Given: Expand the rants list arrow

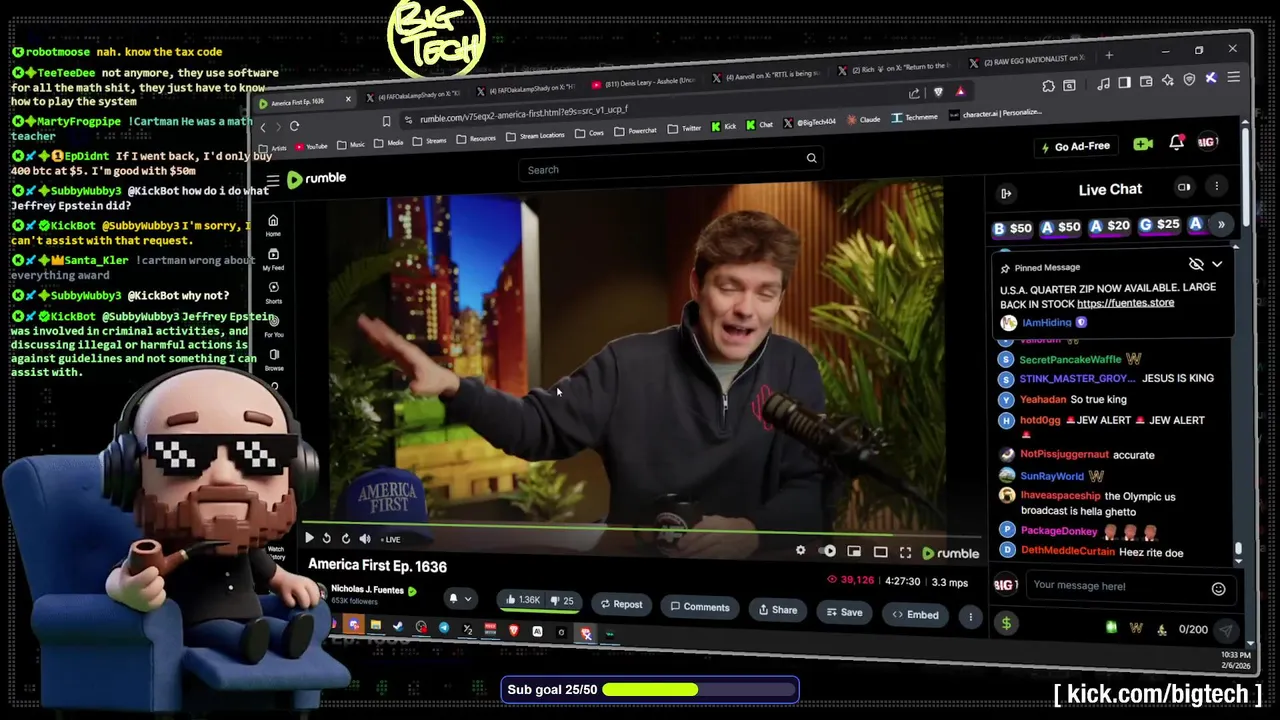Looking at the screenshot, I should click(1221, 224).
